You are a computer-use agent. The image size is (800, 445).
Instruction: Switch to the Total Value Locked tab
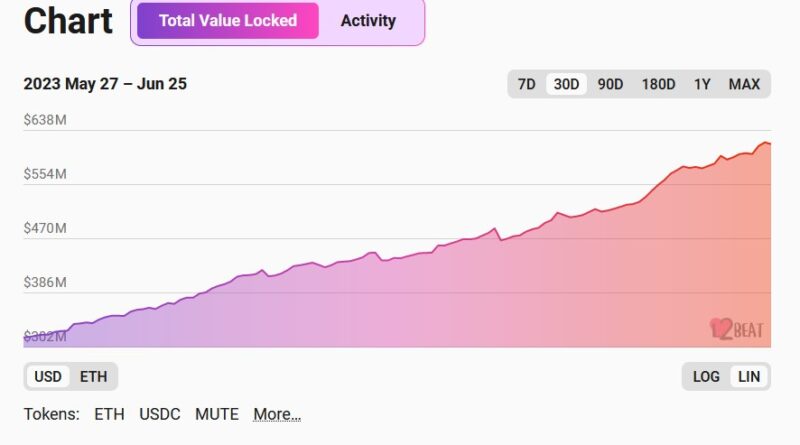(x=228, y=21)
